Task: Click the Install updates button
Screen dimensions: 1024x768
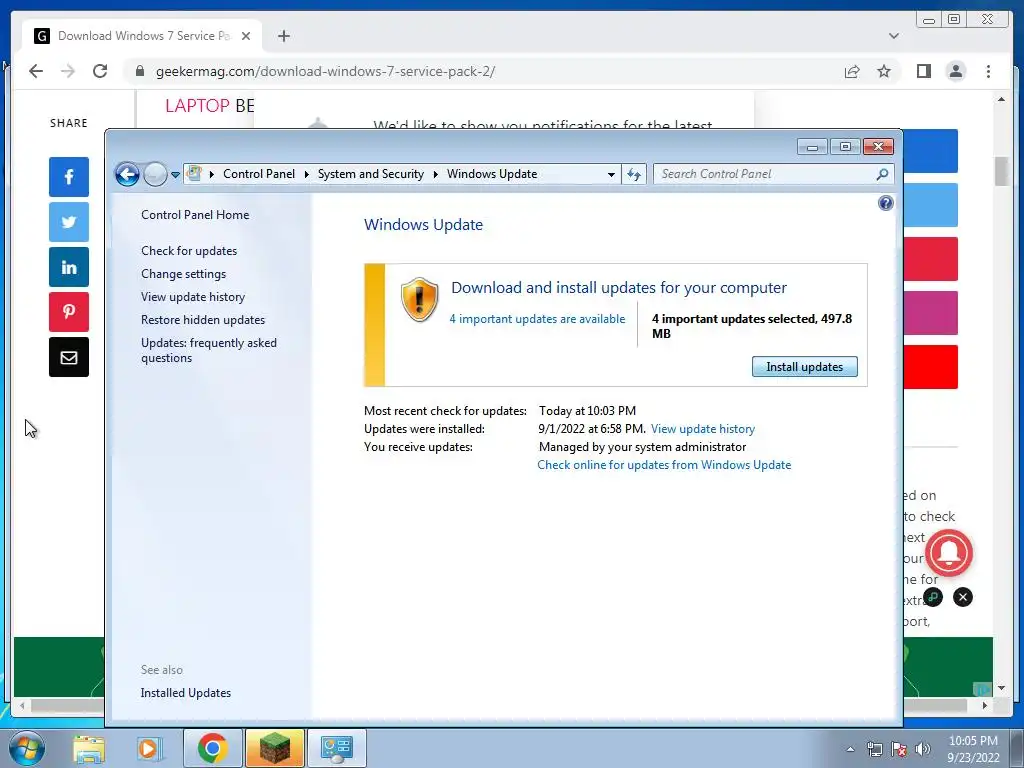Action: coord(805,367)
